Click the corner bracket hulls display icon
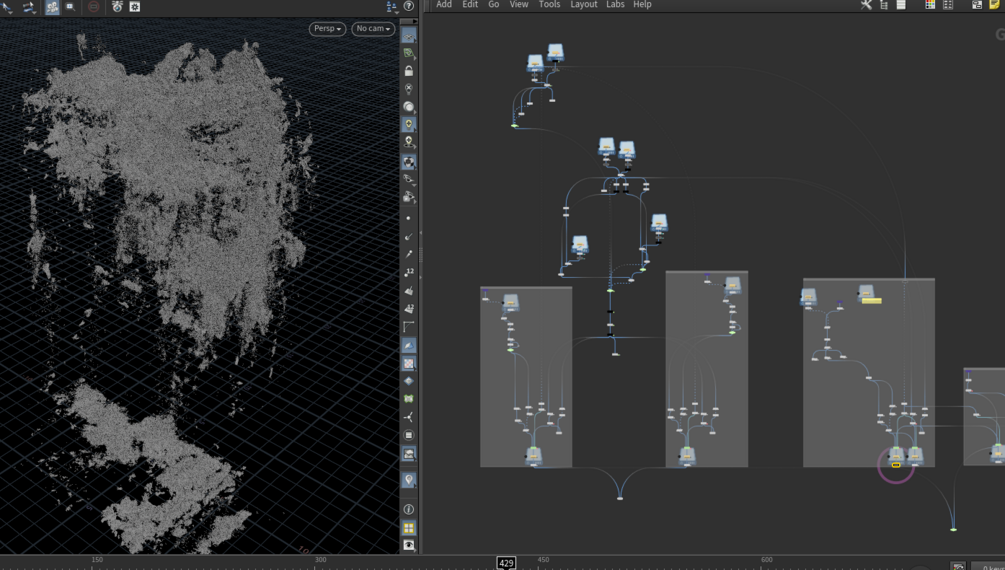 [408, 326]
